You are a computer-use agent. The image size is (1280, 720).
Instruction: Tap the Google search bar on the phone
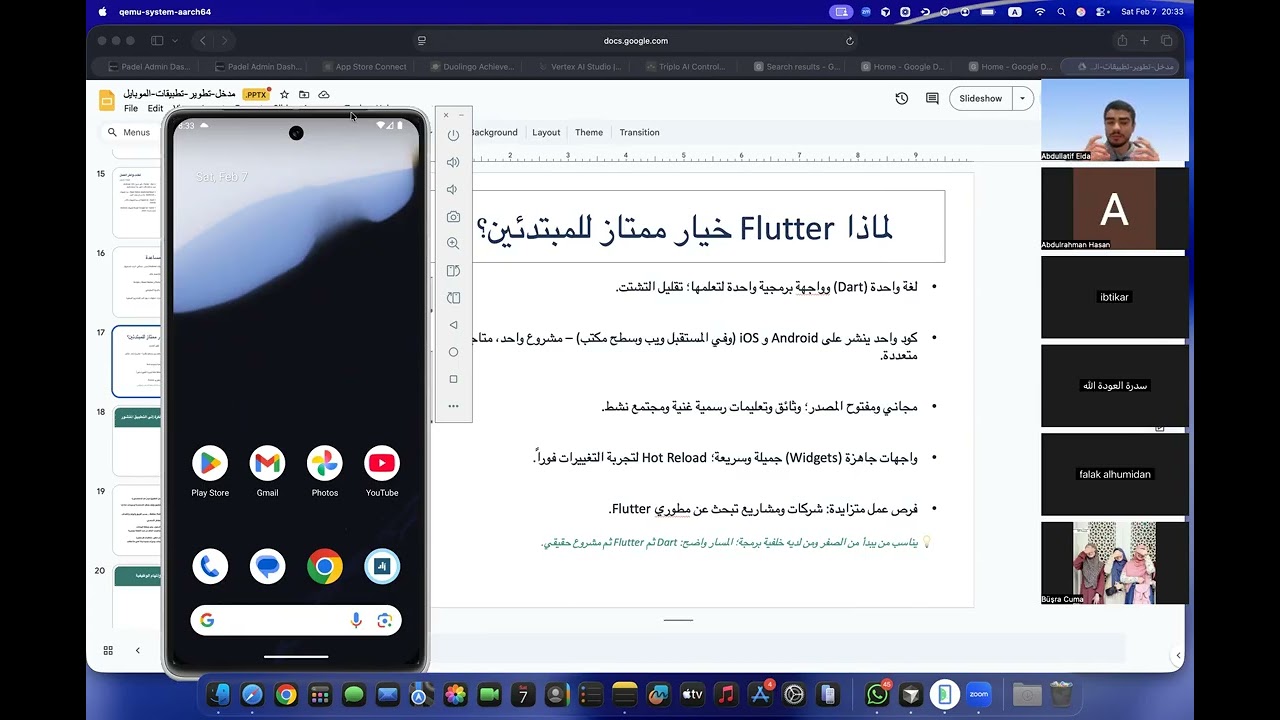[x=296, y=620]
